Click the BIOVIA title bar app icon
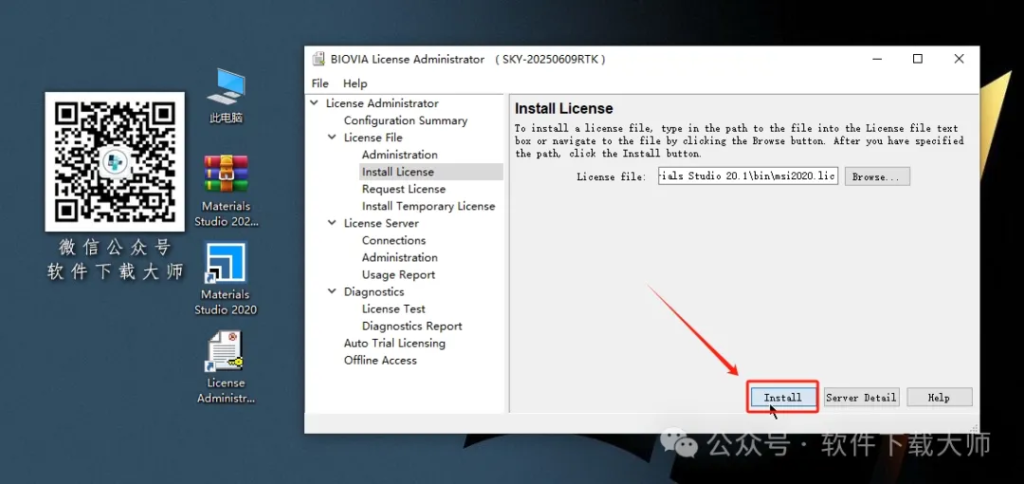The width and height of the screenshot is (1024, 484). 319,59
